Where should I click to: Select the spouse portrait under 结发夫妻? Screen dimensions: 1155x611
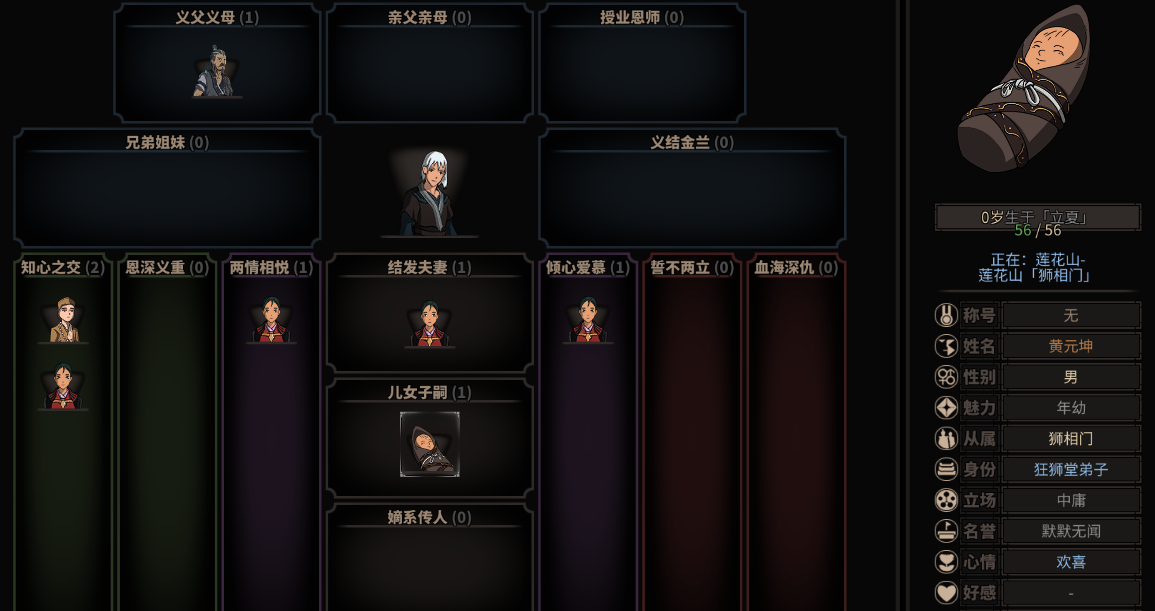[429, 322]
